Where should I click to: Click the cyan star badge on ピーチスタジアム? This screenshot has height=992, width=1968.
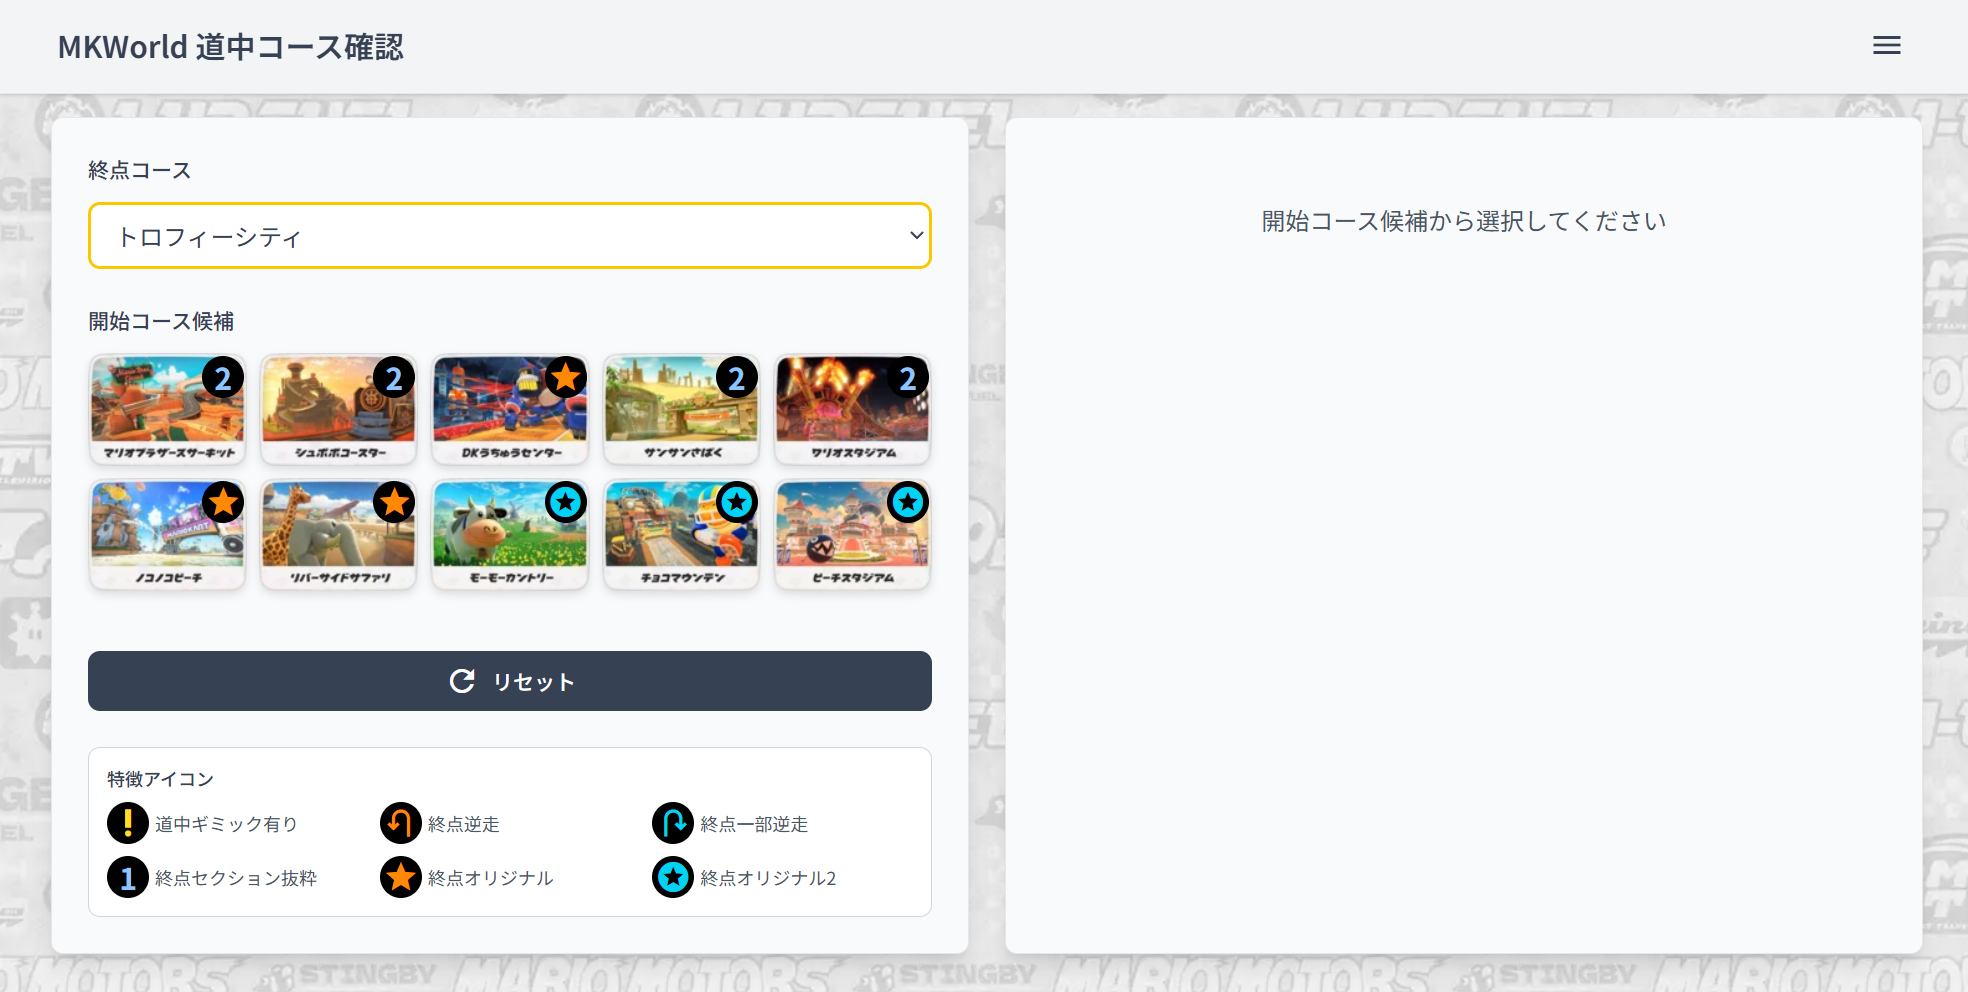pos(908,502)
